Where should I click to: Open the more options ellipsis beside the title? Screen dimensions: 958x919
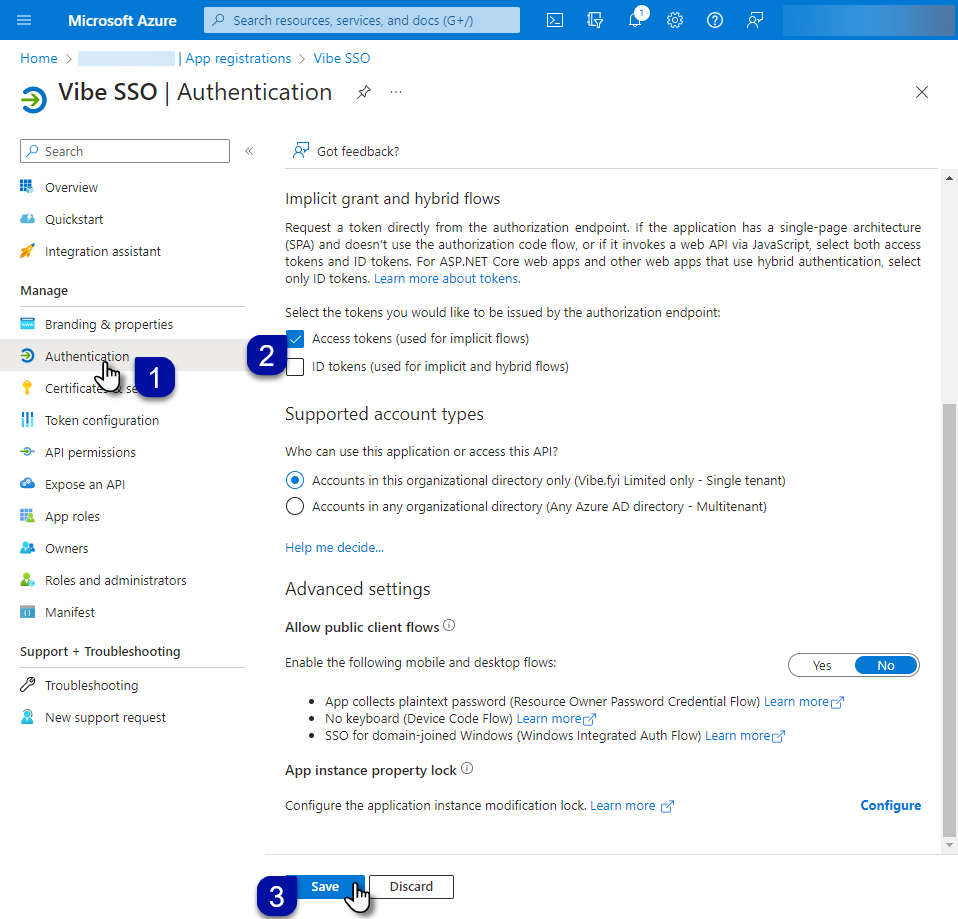[396, 92]
